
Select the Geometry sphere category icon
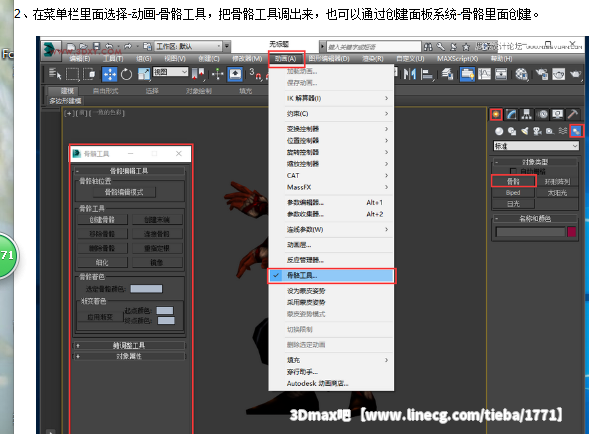point(499,131)
